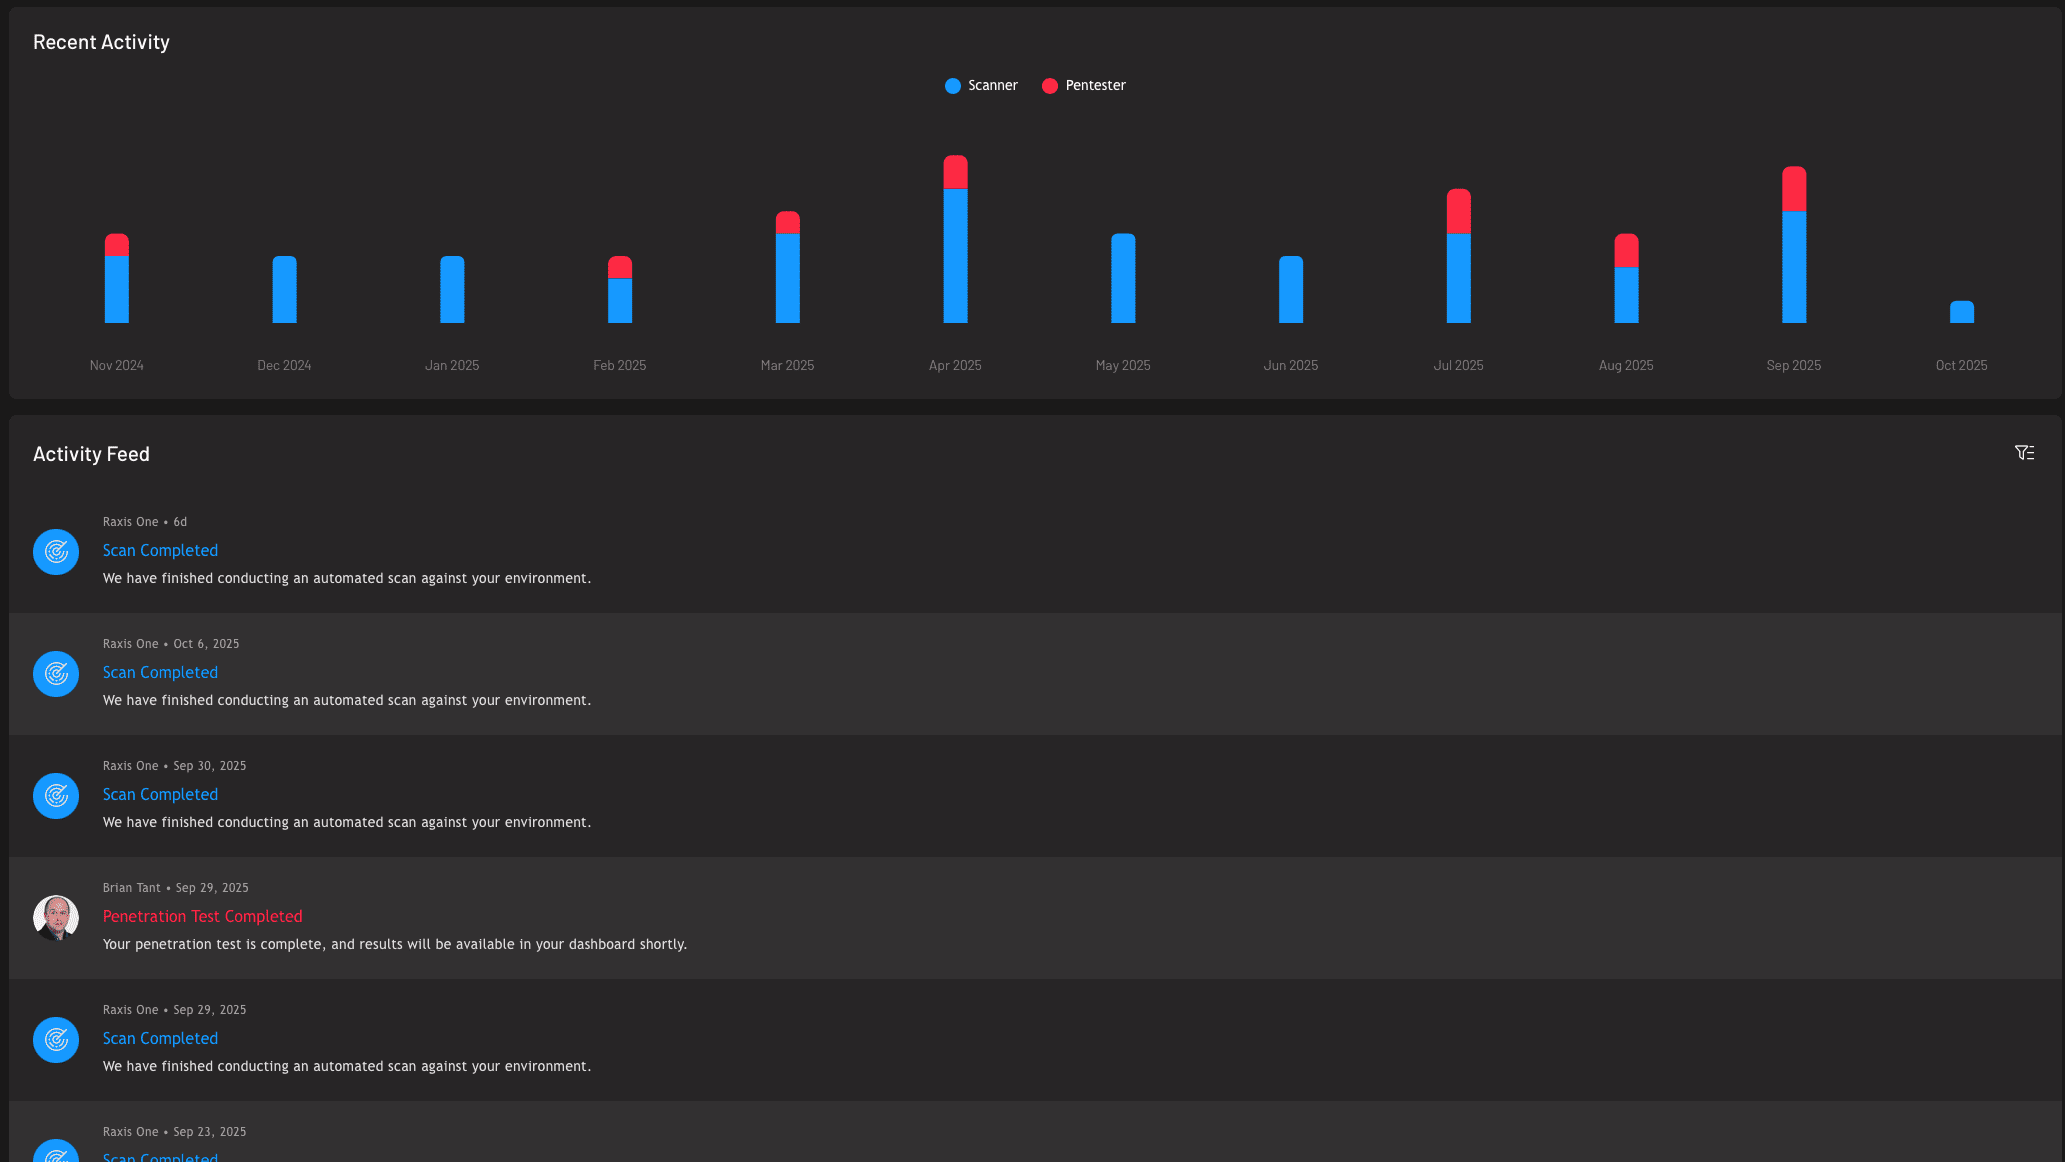
Task: Click the scan icon on the Sep 30 entry
Action: tap(55, 795)
